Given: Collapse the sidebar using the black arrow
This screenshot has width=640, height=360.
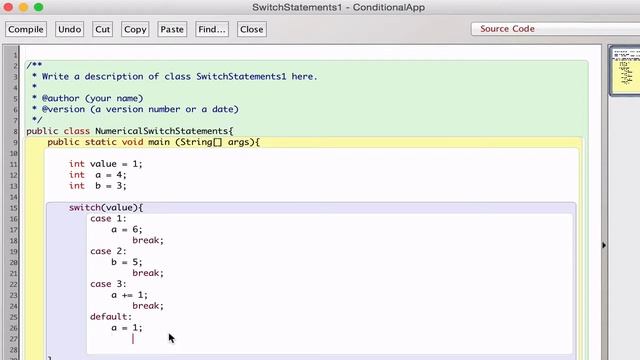Looking at the screenshot, I should (x=604, y=245).
